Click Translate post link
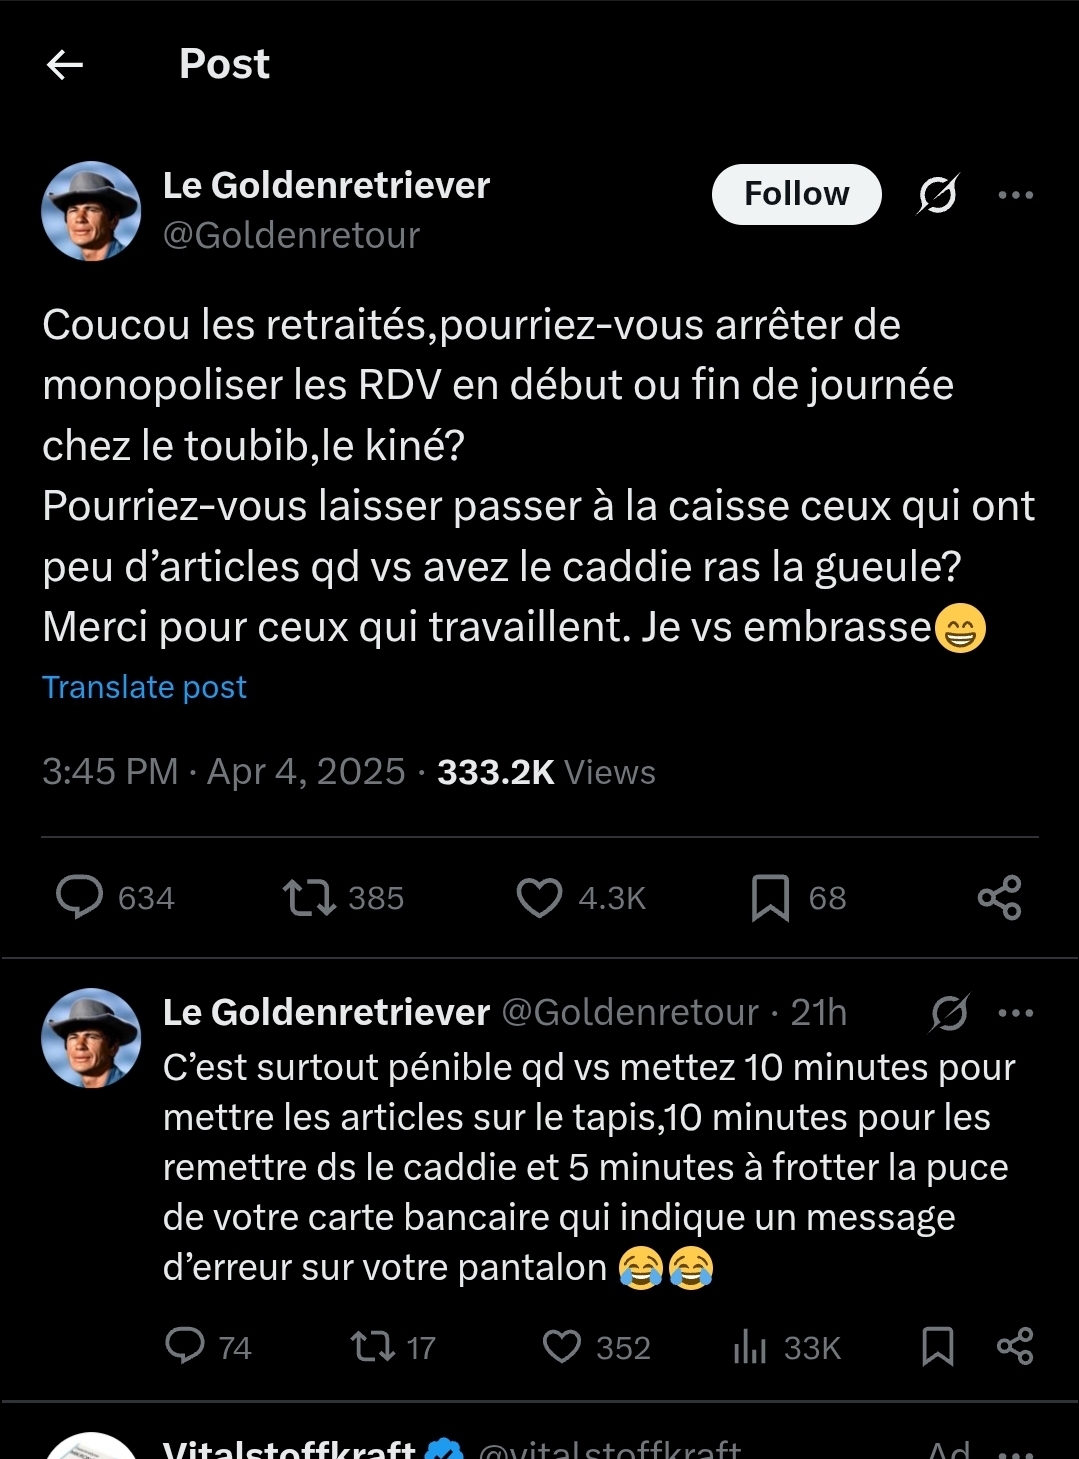 pos(144,687)
